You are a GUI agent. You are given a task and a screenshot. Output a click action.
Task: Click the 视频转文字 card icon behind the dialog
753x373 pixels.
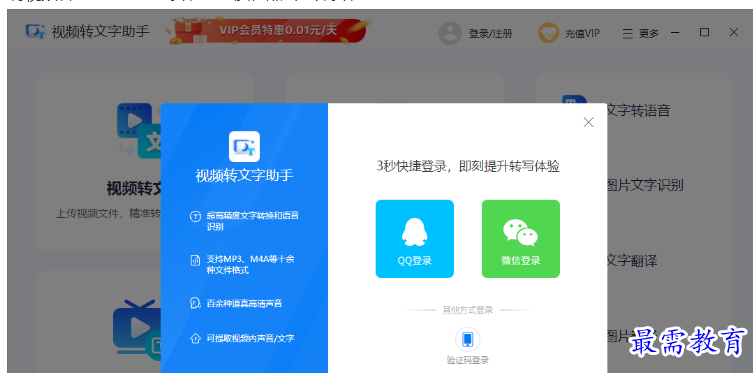139,131
